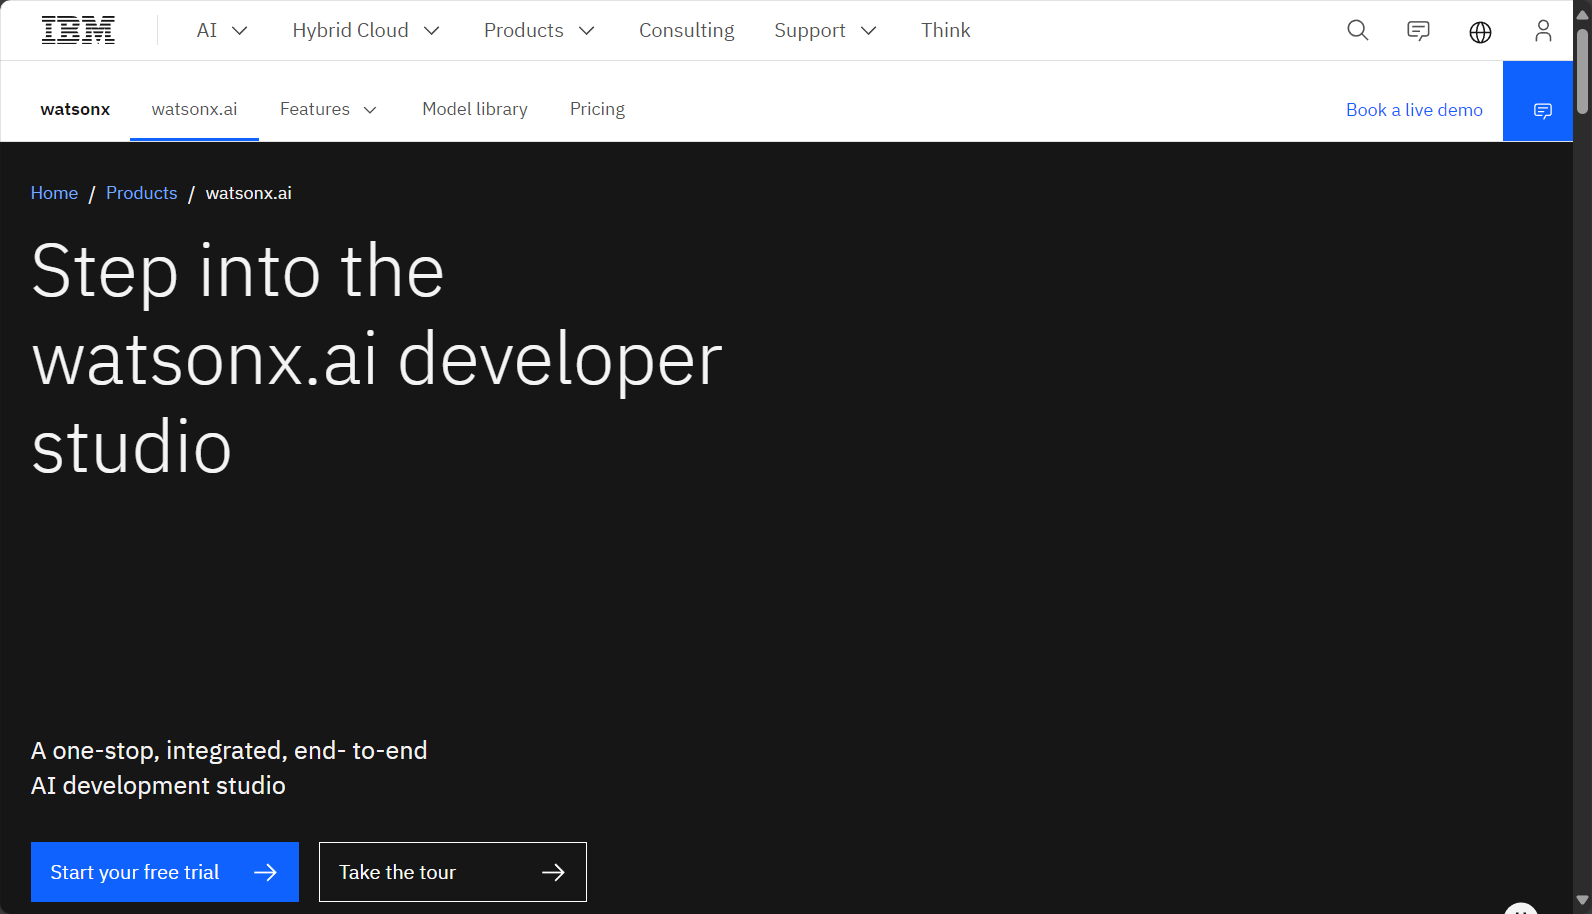Open the Think menu item
The height and width of the screenshot is (914, 1592).
[946, 31]
